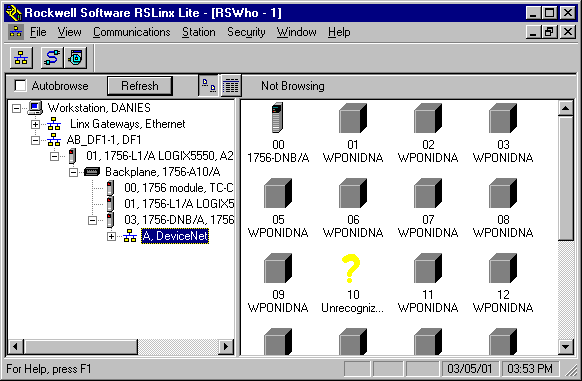
Task: Select 01, 1756-L1/A LOGIX5550 tree item
Action: pos(160,156)
